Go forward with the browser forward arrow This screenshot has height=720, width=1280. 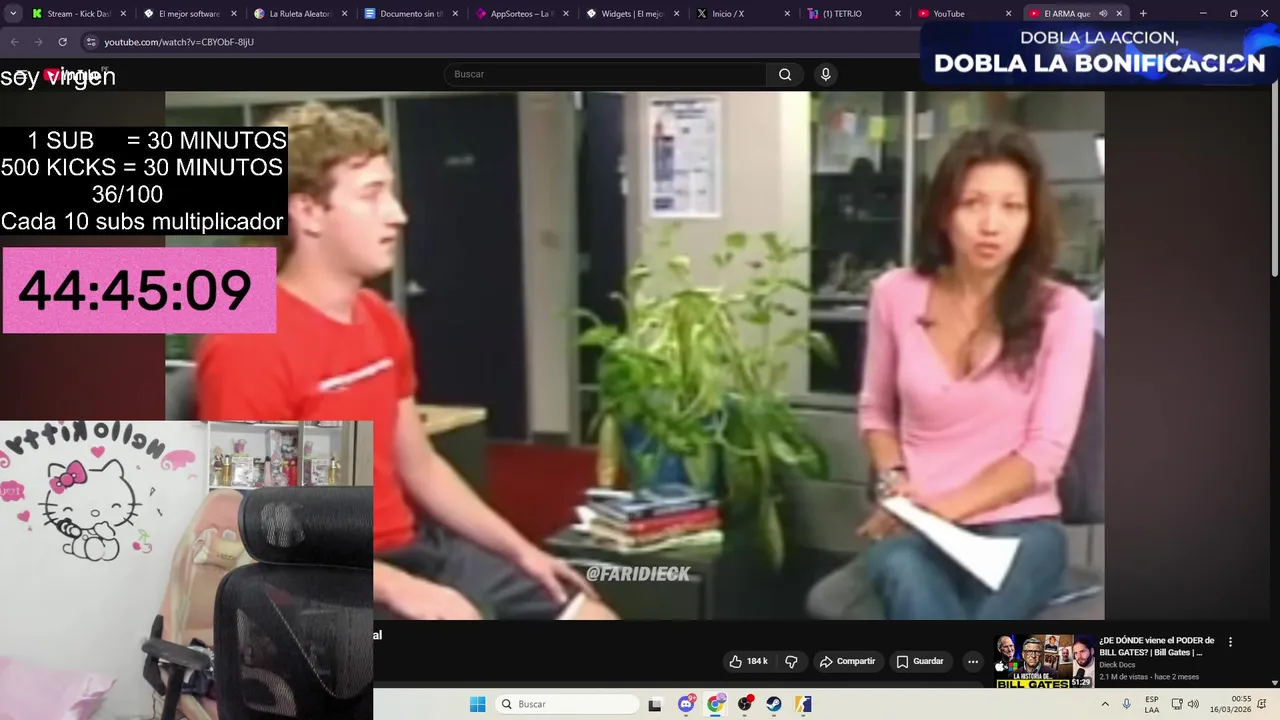click(38, 42)
